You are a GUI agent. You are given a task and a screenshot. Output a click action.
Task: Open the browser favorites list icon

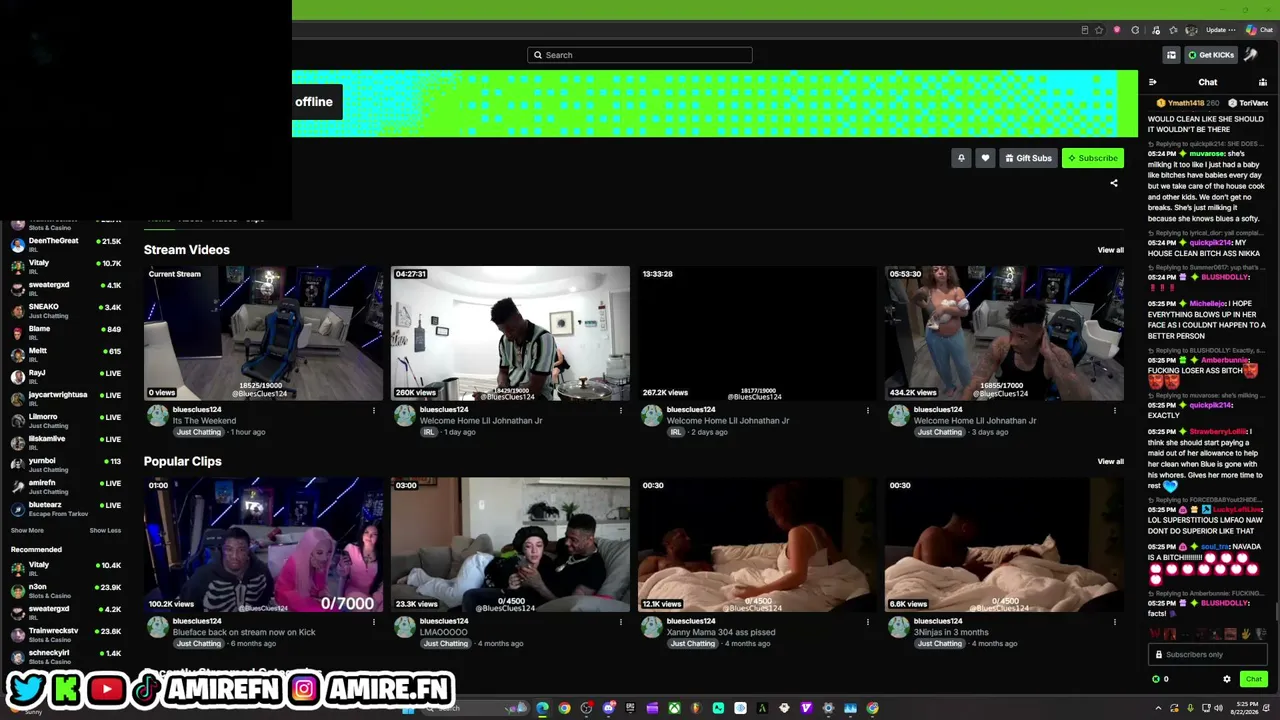click(x=1173, y=30)
